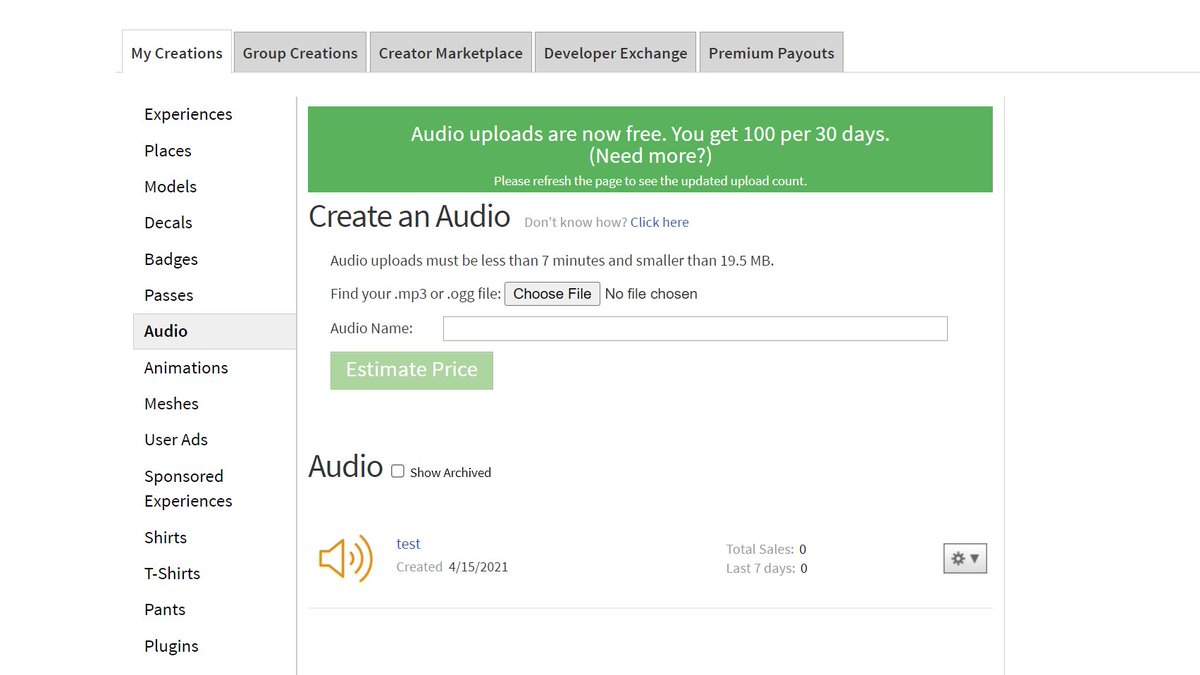Click 'Please refresh the page' banner text
The image size is (1200, 675).
click(650, 181)
